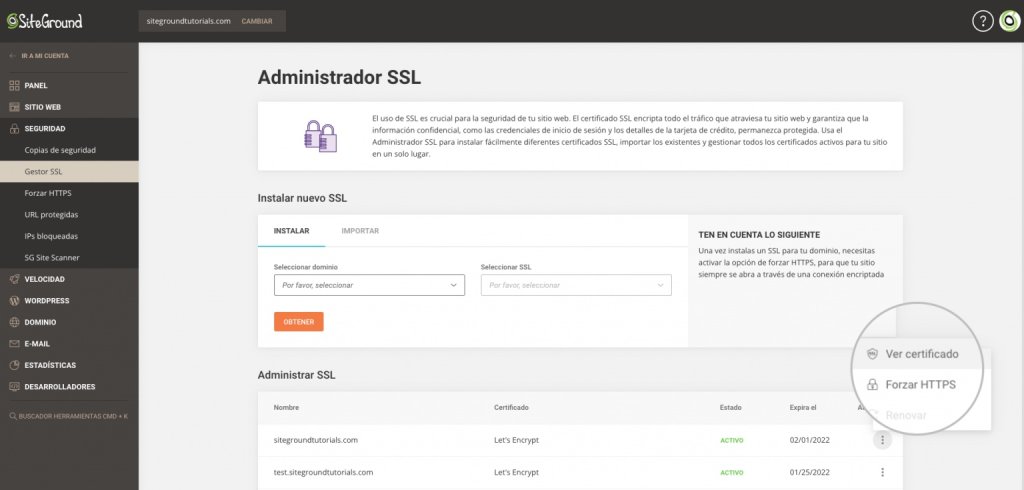Image resolution: width=1024 pixels, height=490 pixels.
Task: Click the Dominio globe icon
Action: coord(14,322)
